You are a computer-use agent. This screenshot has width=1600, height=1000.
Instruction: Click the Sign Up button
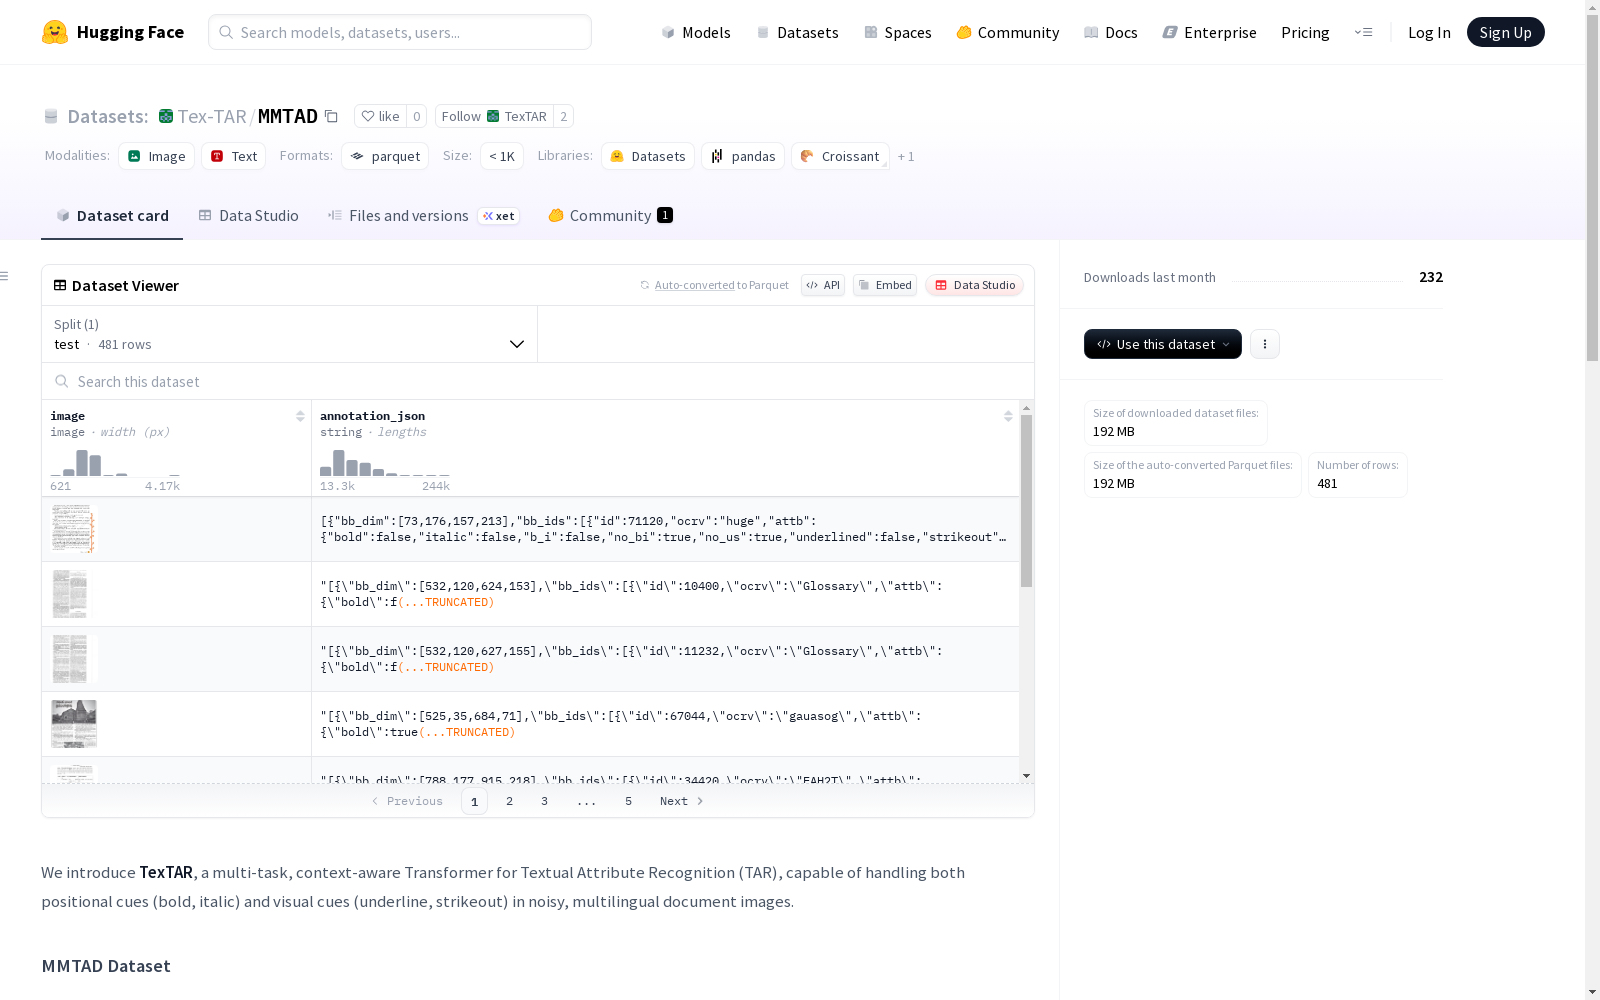coord(1505,32)
